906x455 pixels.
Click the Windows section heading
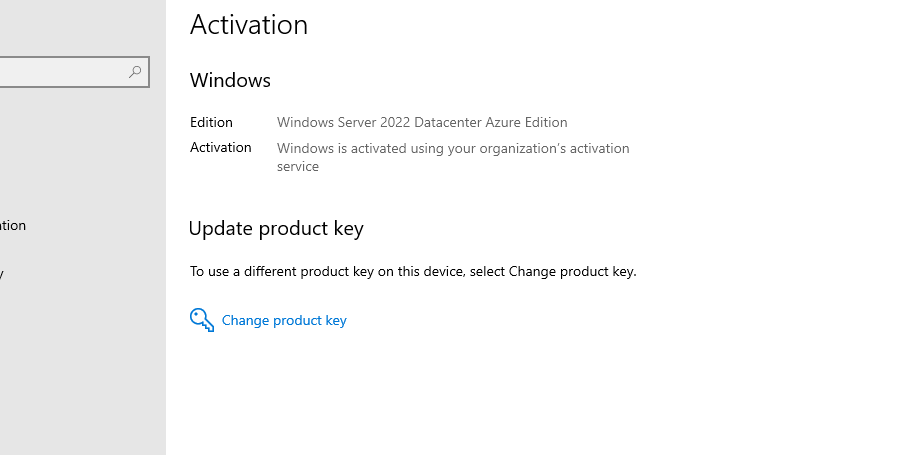coord(230,80)
